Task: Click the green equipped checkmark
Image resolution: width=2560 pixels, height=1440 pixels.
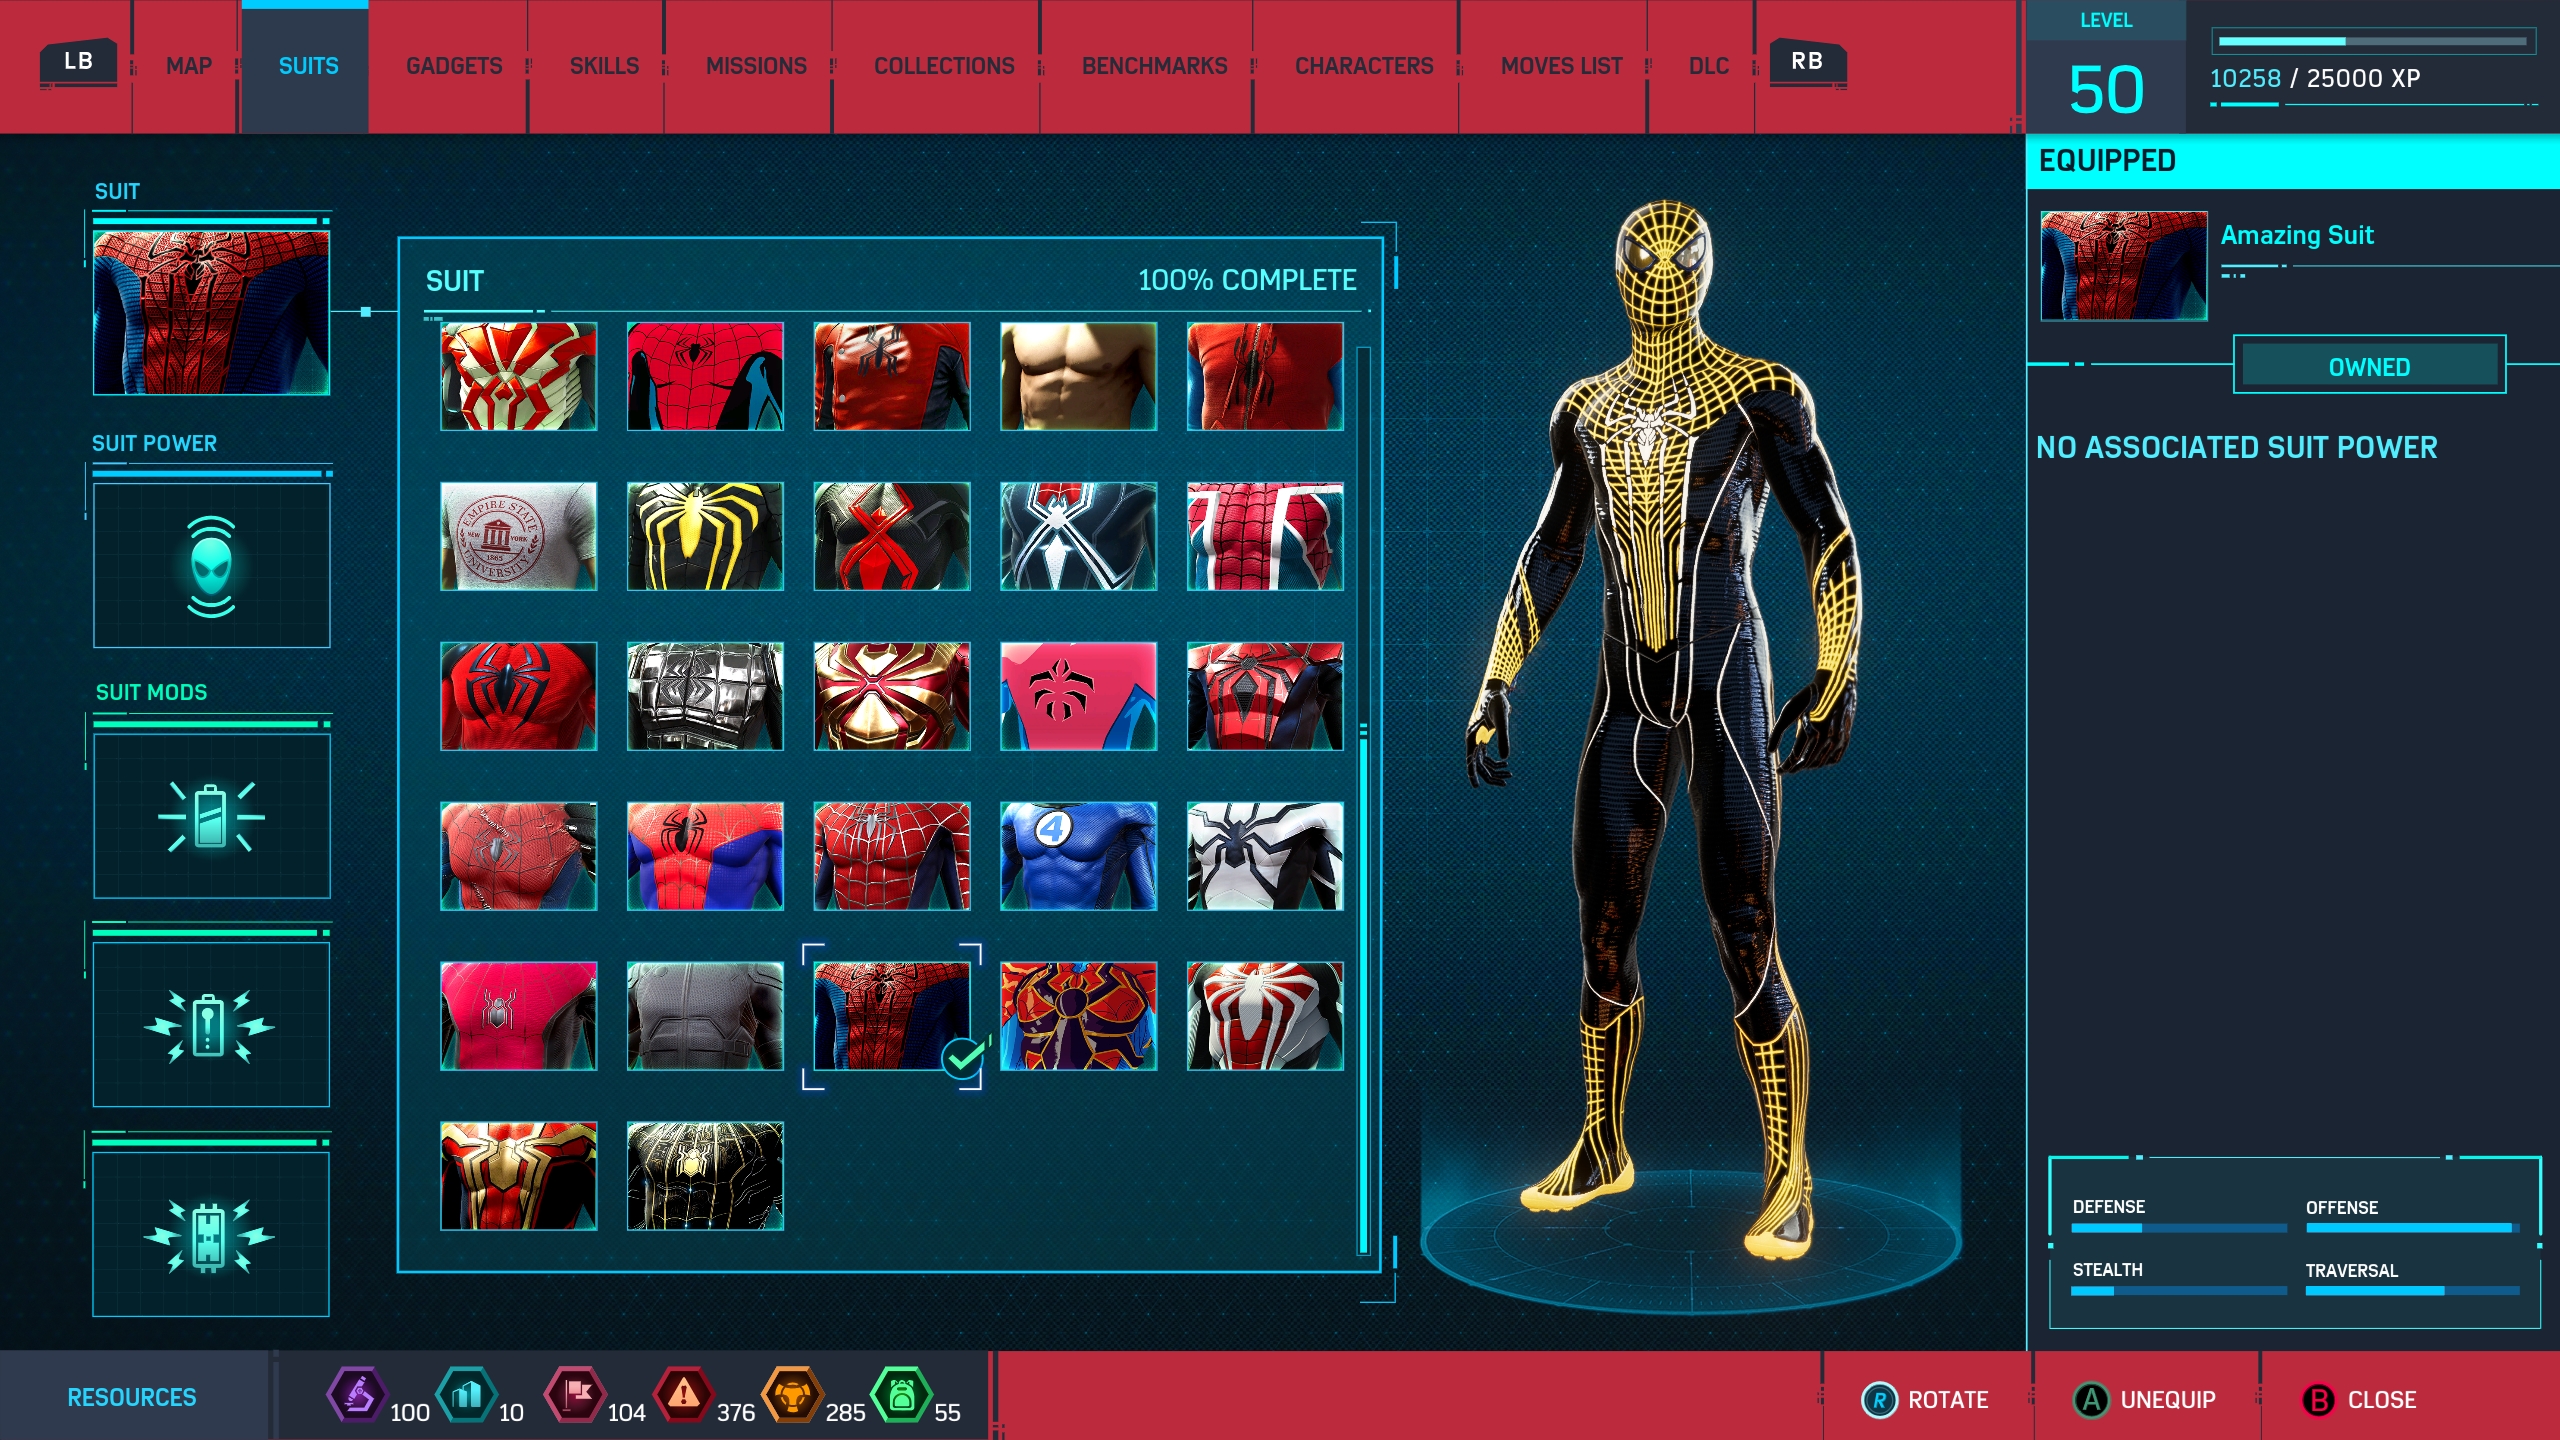Action: click(x=965, y=1057)
